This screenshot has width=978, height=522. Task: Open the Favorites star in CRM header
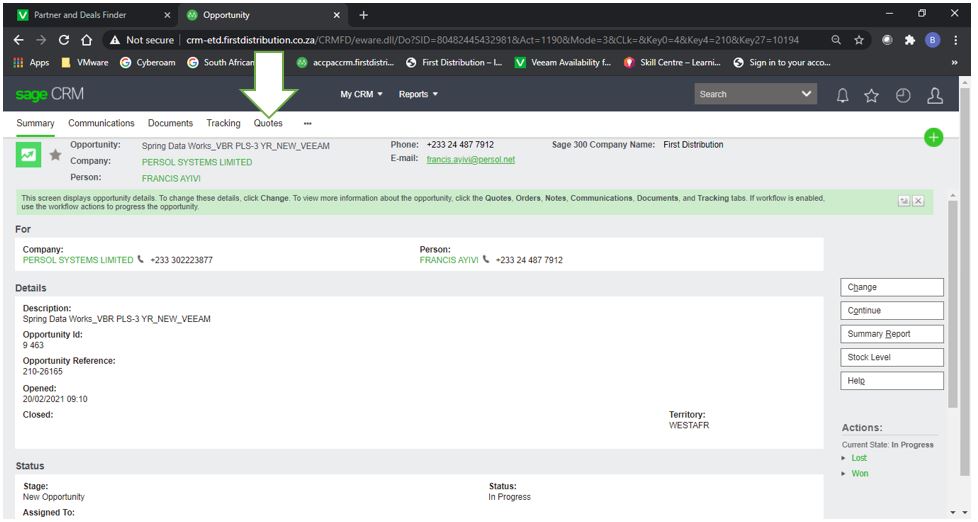[871, 95]
